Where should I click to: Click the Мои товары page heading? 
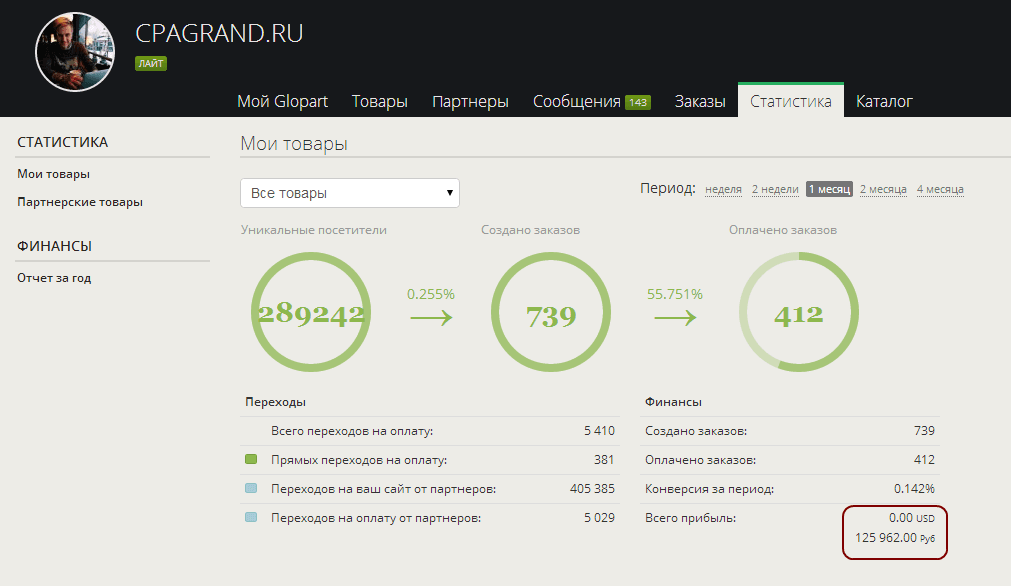coord(294,143)
